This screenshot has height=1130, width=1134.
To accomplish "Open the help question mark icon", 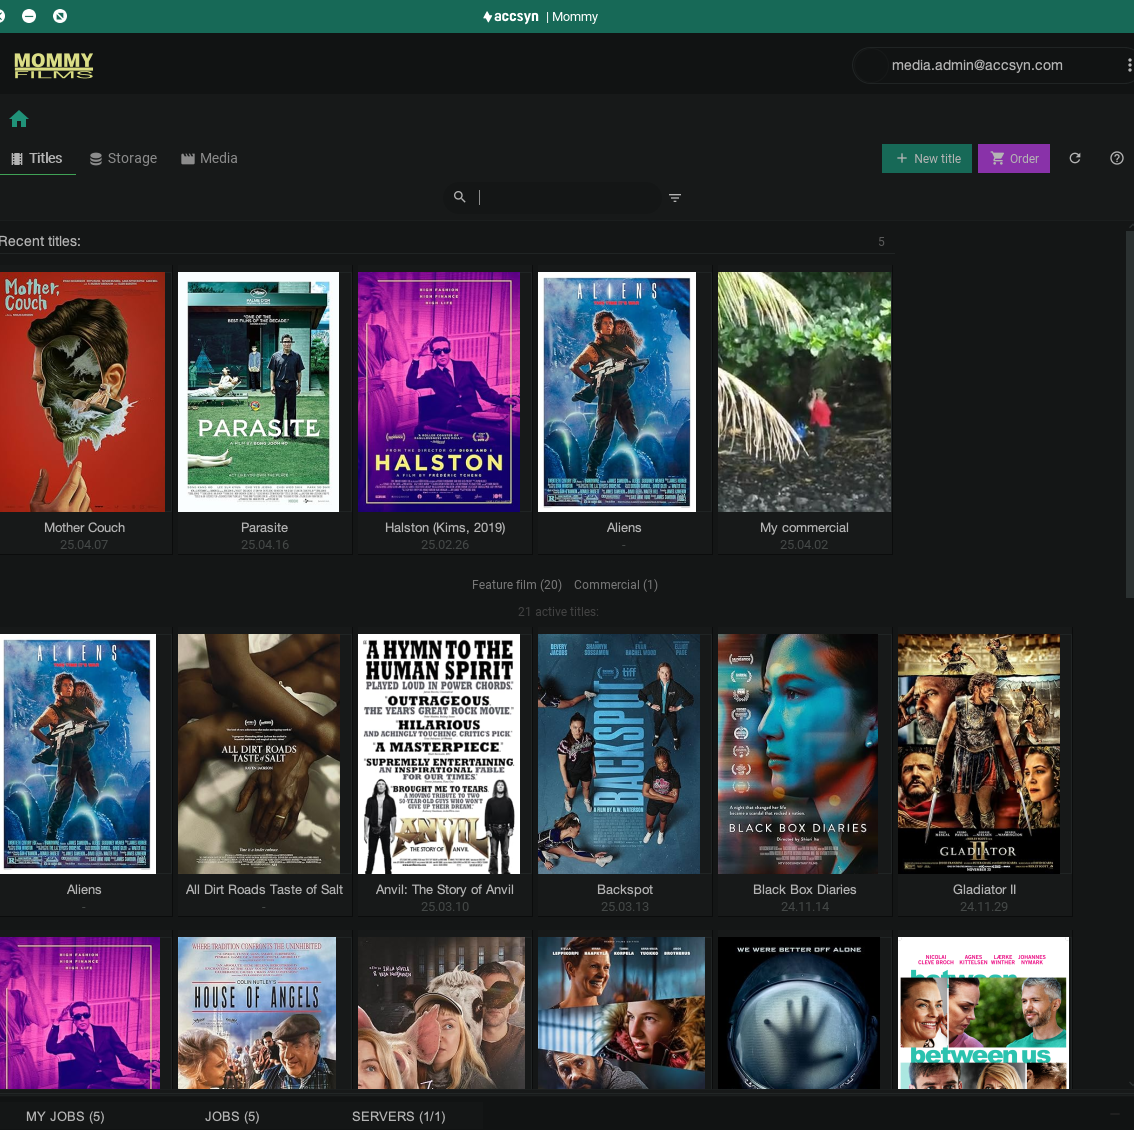I will (x=1117, y=158).
